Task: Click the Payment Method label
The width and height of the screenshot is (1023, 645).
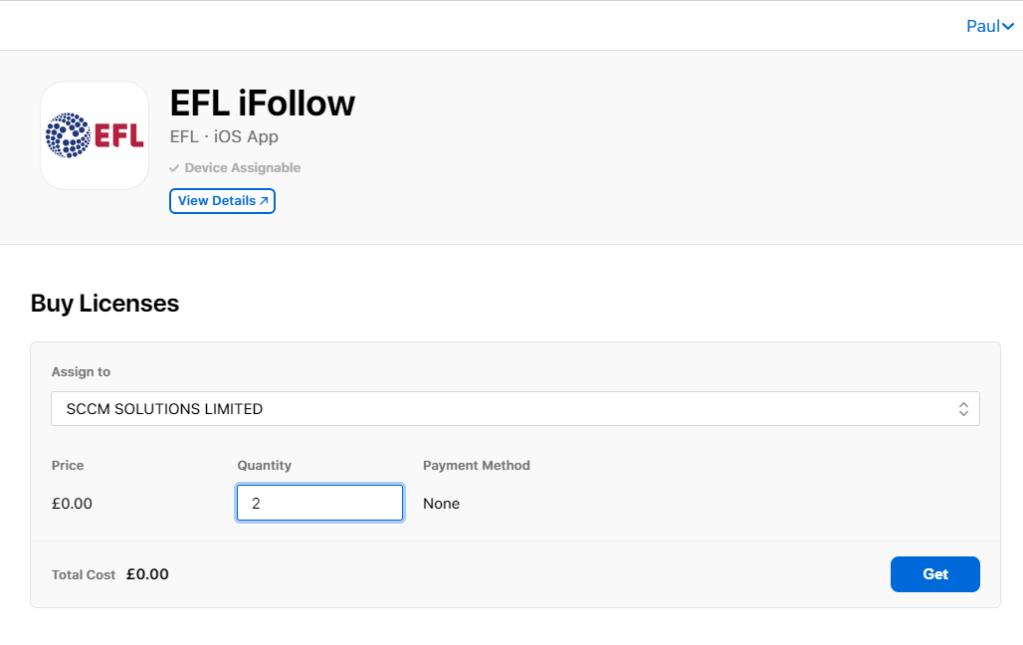Action: tap(476, 465)
